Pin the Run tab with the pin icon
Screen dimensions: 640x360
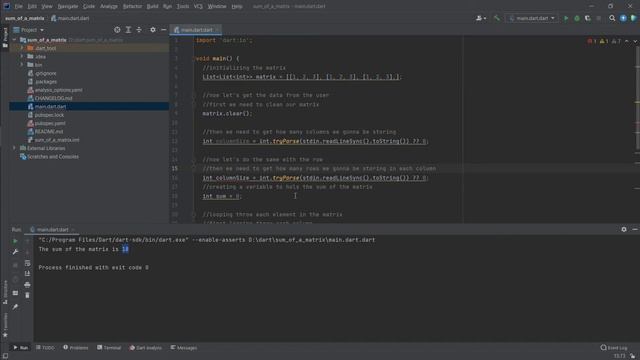click(x=15, y=307)
